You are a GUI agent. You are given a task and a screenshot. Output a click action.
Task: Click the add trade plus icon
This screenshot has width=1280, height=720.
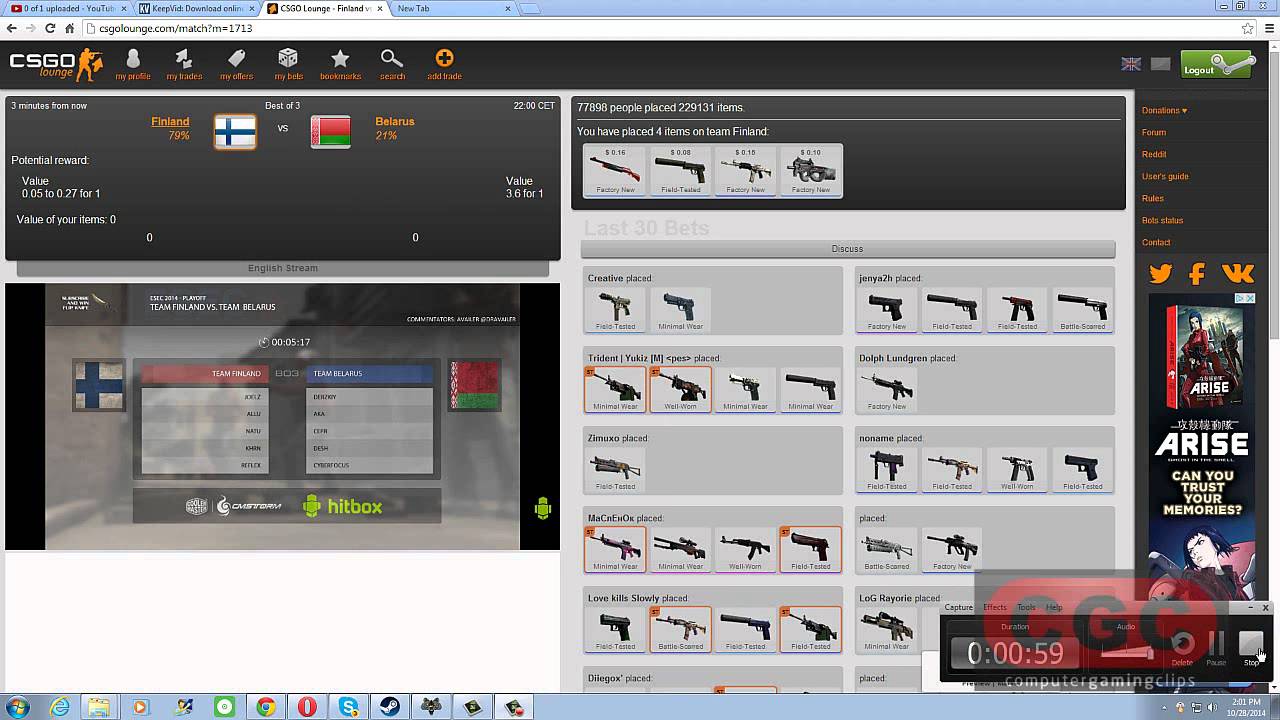[x=444, y=65]
